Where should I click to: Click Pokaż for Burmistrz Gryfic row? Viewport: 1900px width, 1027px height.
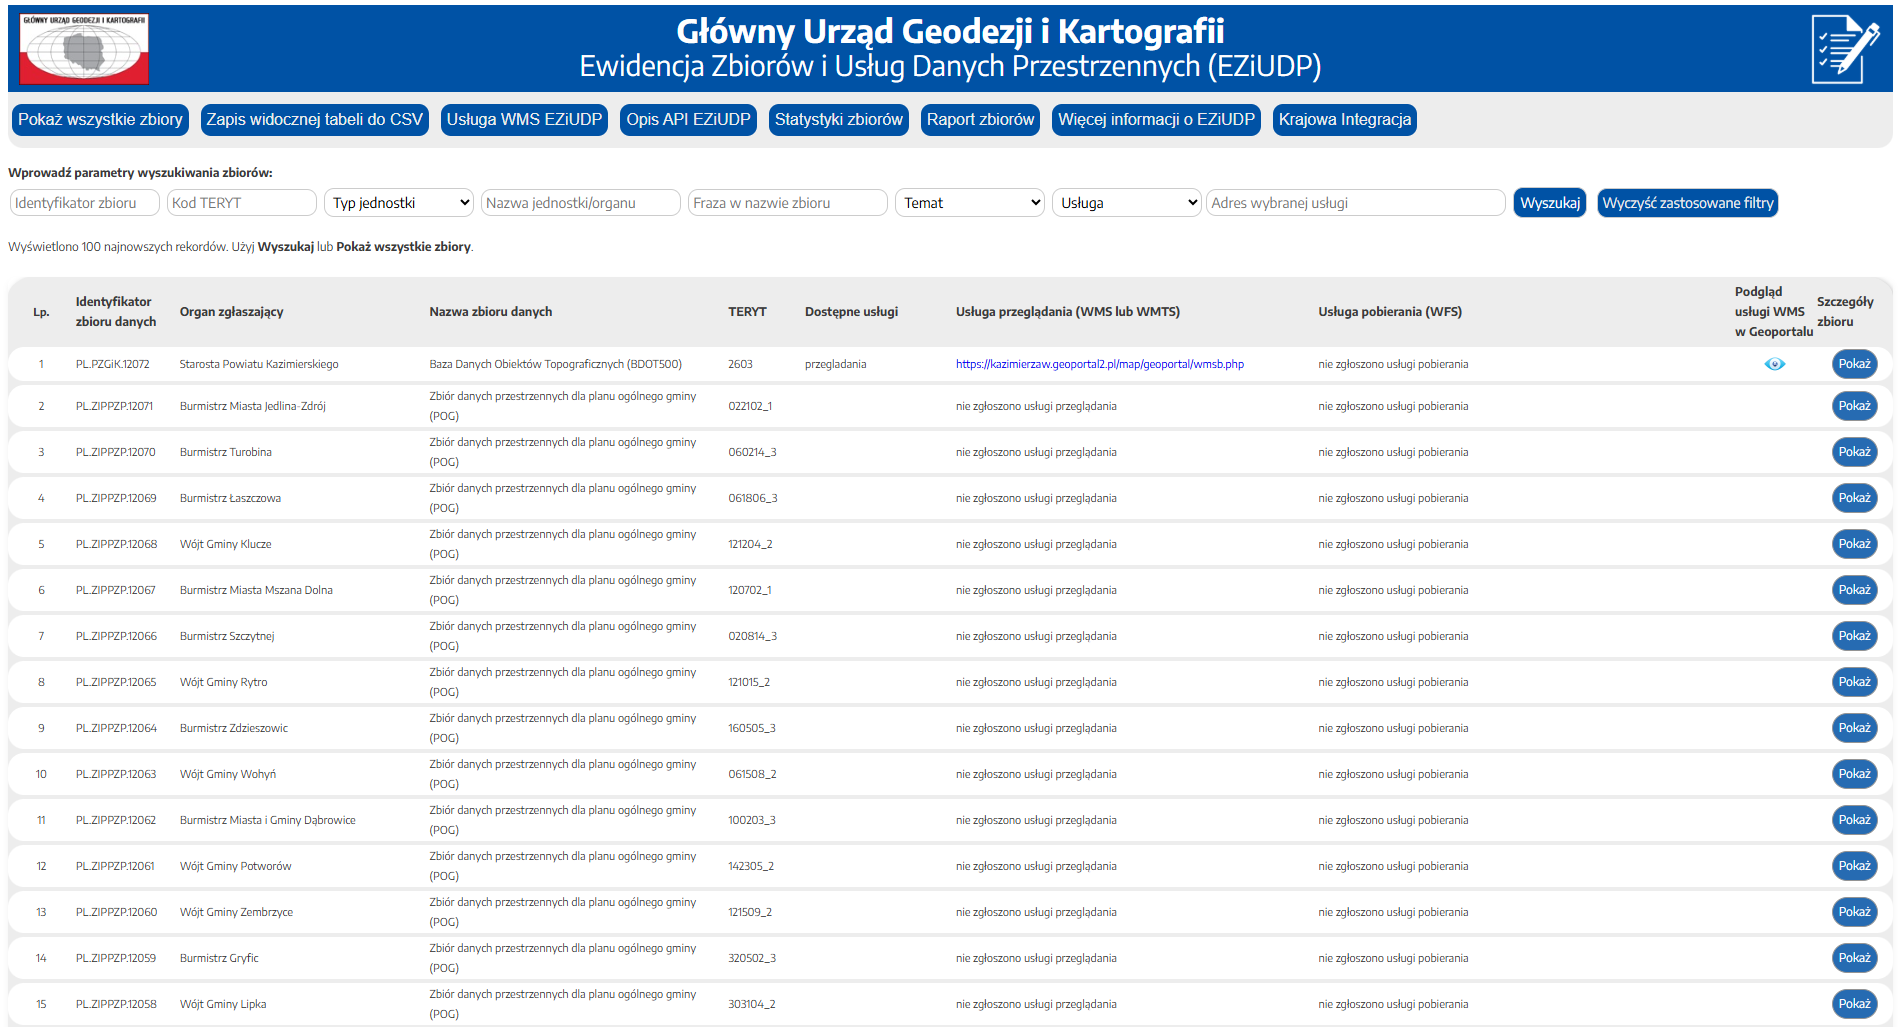(x=1854, y=958)
